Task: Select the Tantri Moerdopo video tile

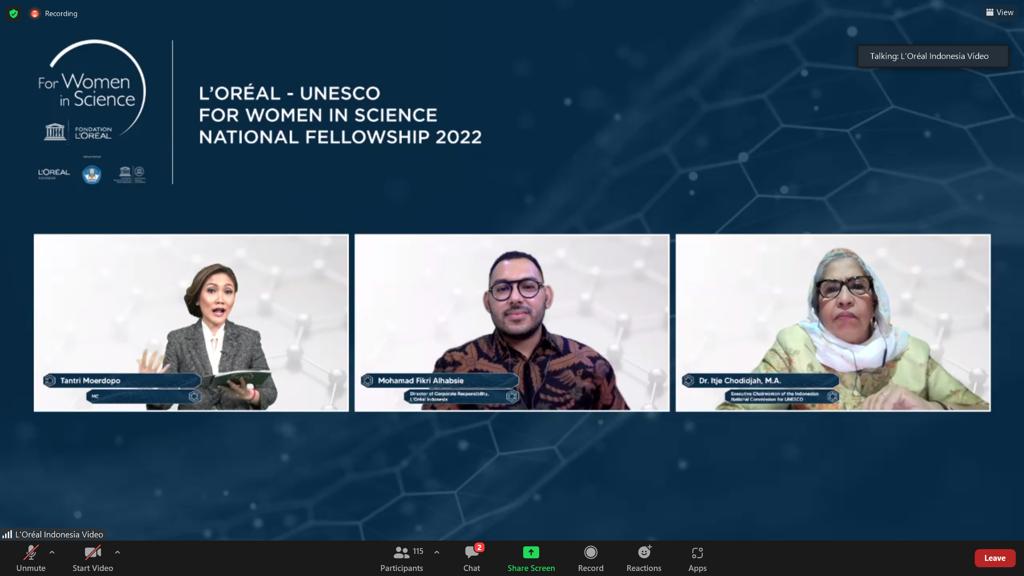Action: point(191,323)
